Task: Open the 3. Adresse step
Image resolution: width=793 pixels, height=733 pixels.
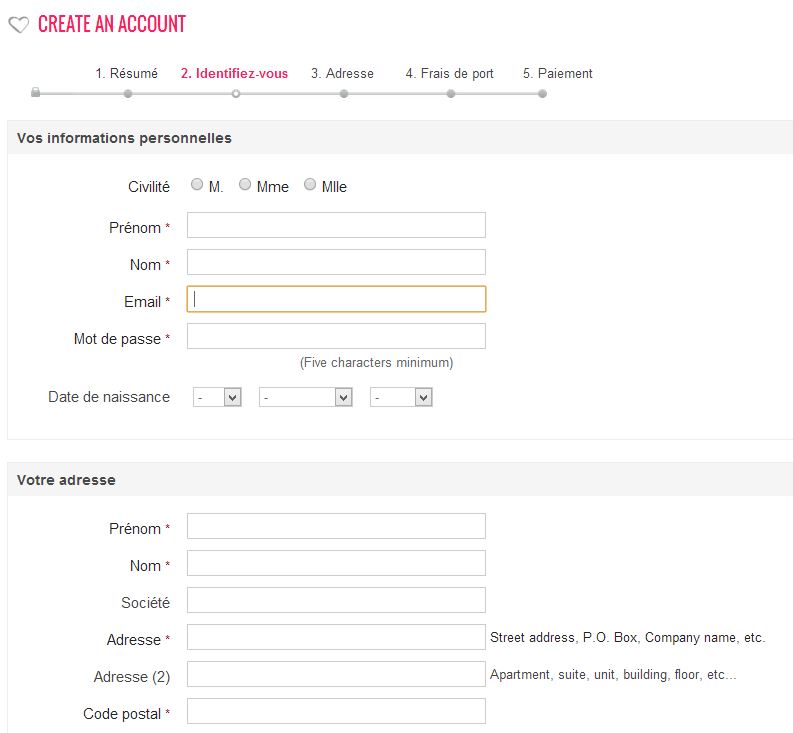Action: [x=342, y=73]
